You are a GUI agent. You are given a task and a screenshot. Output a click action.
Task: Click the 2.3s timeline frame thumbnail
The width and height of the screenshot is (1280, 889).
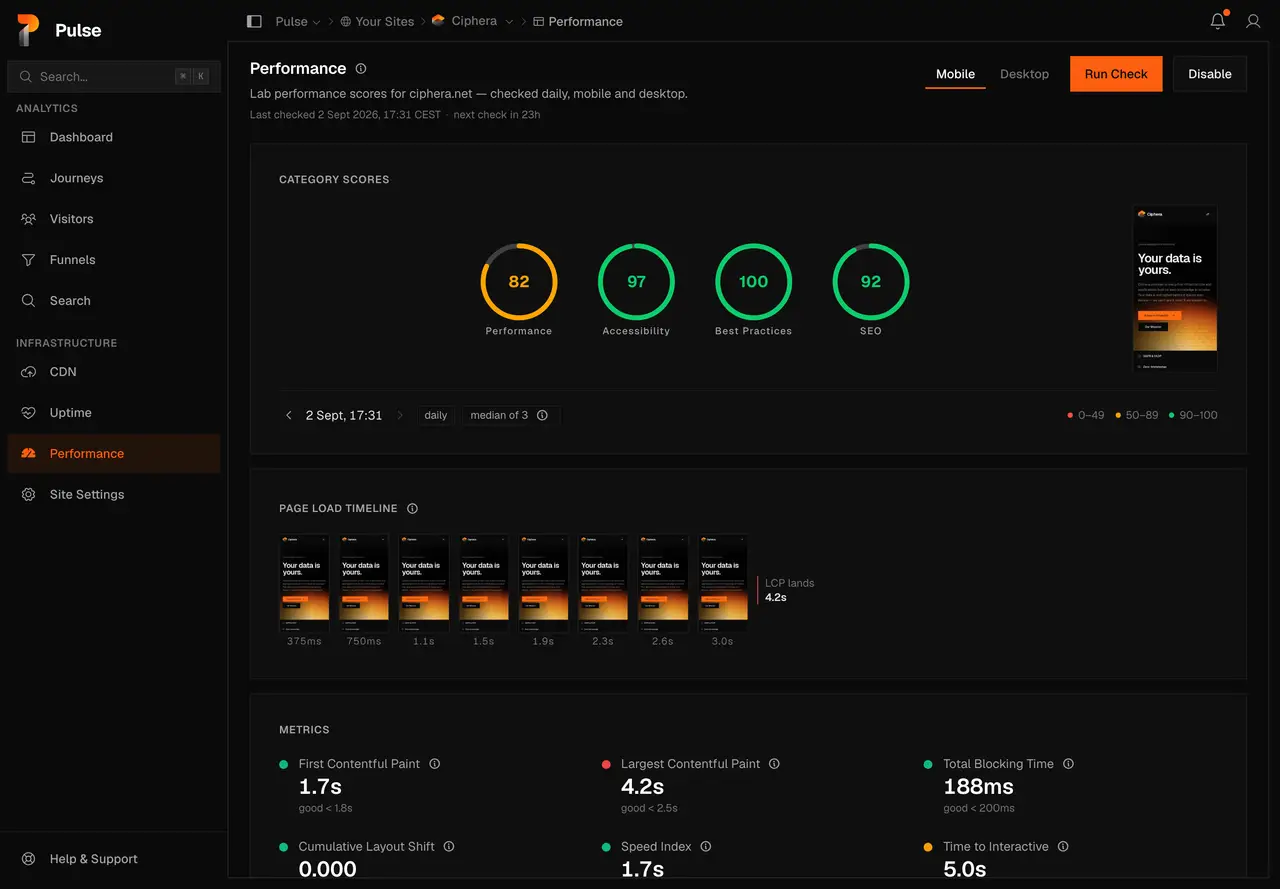click(603, 583)
